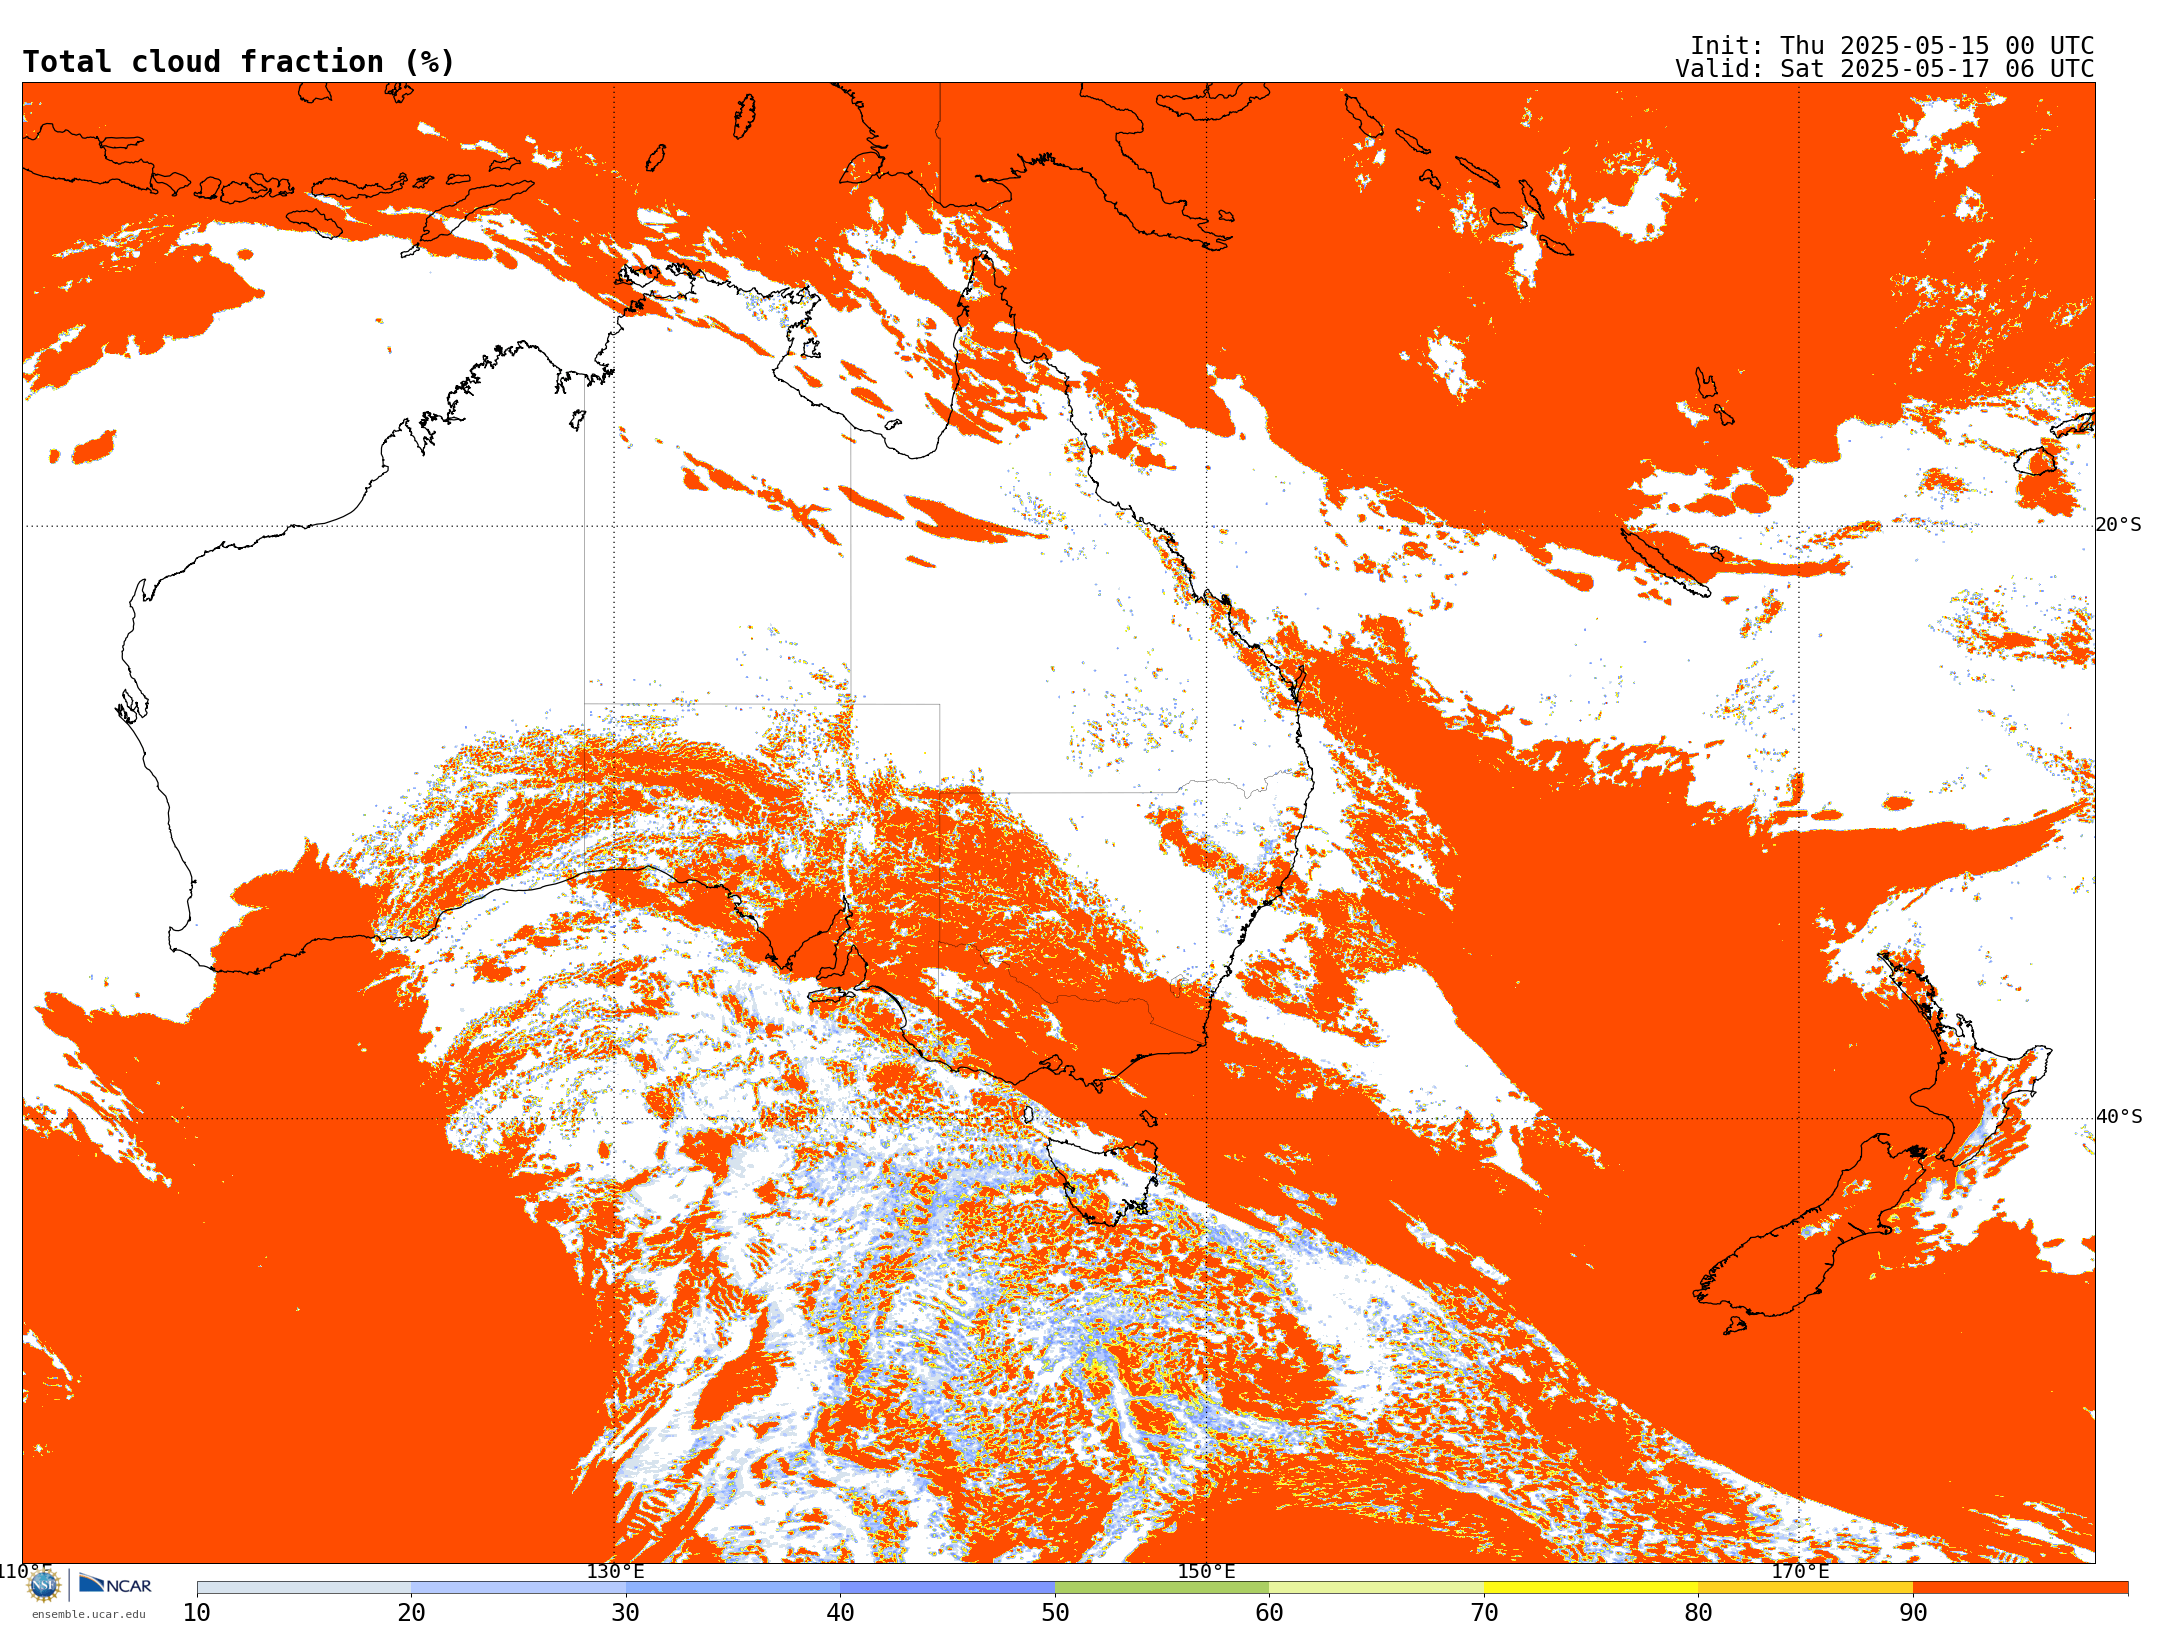Click the colorbar label 30
This screenshot has height=1626, width=2160.
coord(626,1612)
